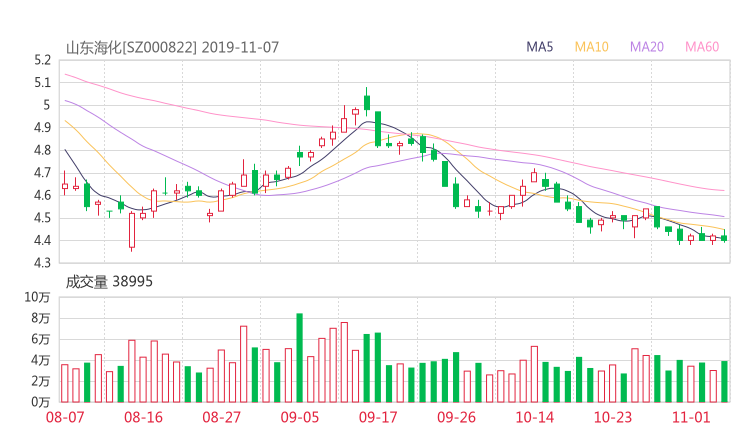Click the 10万 volume axis label

37,297
